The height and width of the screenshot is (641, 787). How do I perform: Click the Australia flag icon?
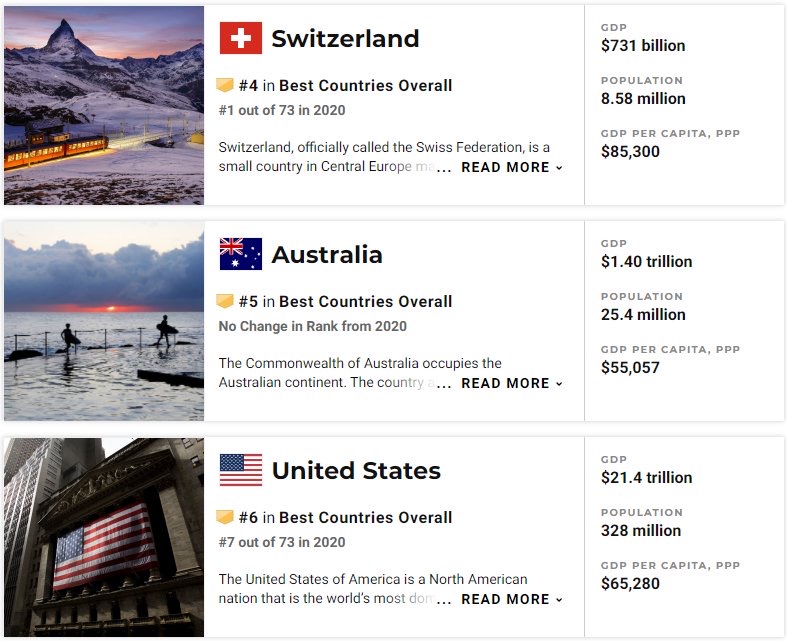pos(240,254)
